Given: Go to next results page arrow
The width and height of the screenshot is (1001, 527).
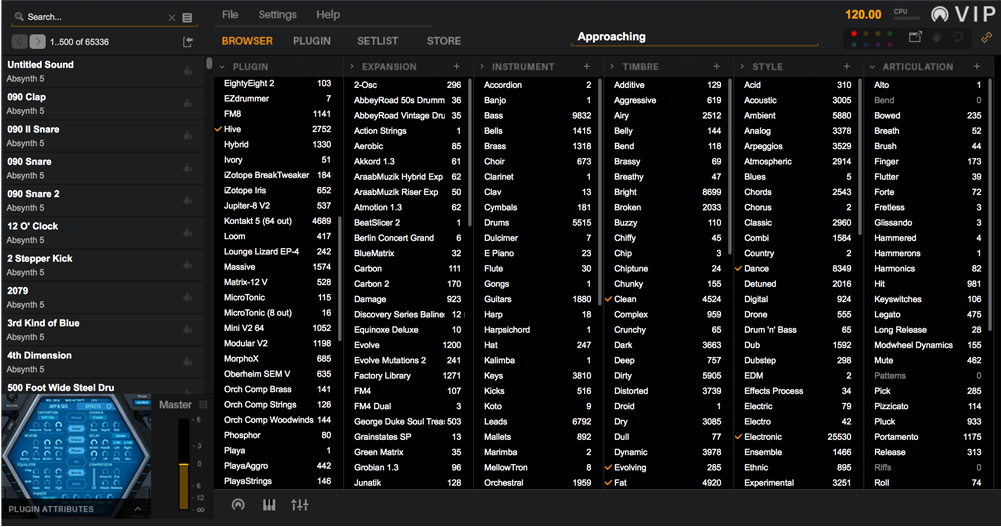Looking at the screenshot, I should pyautogui.click(x=38, y=41).
